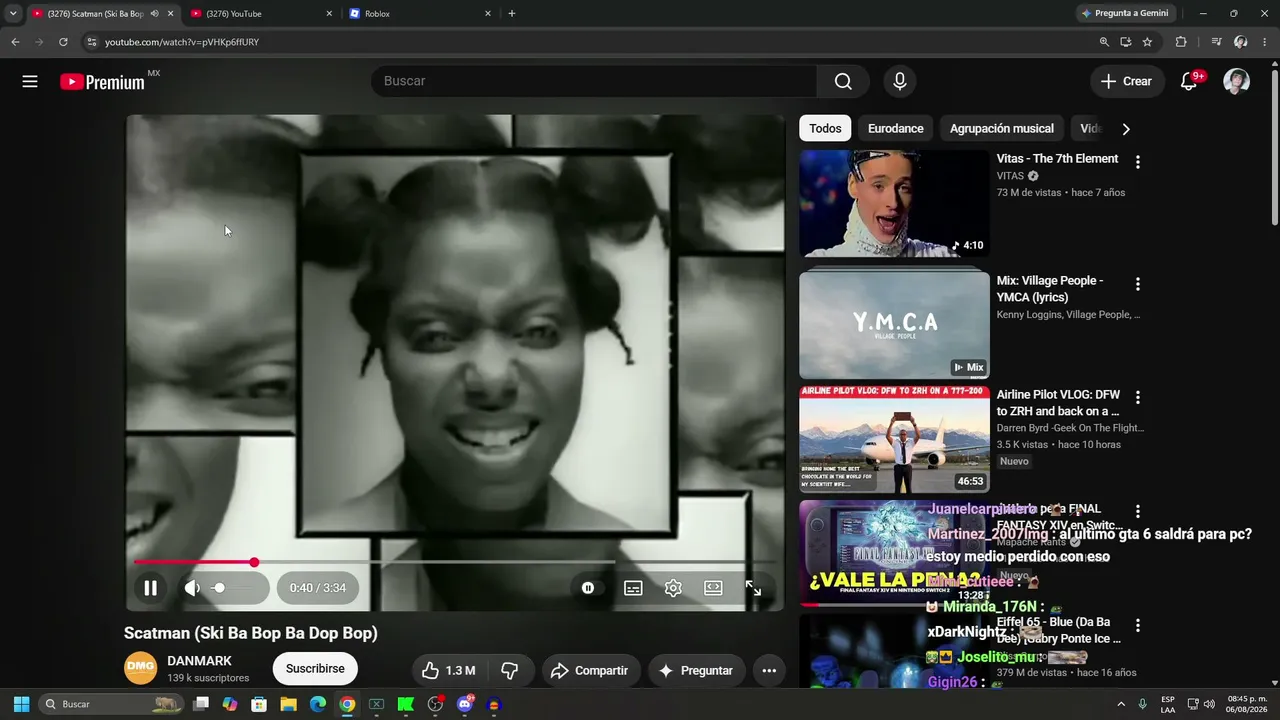Open the Vitas - The 7th Element title

pyautogui.click(x=1057, y=159)
